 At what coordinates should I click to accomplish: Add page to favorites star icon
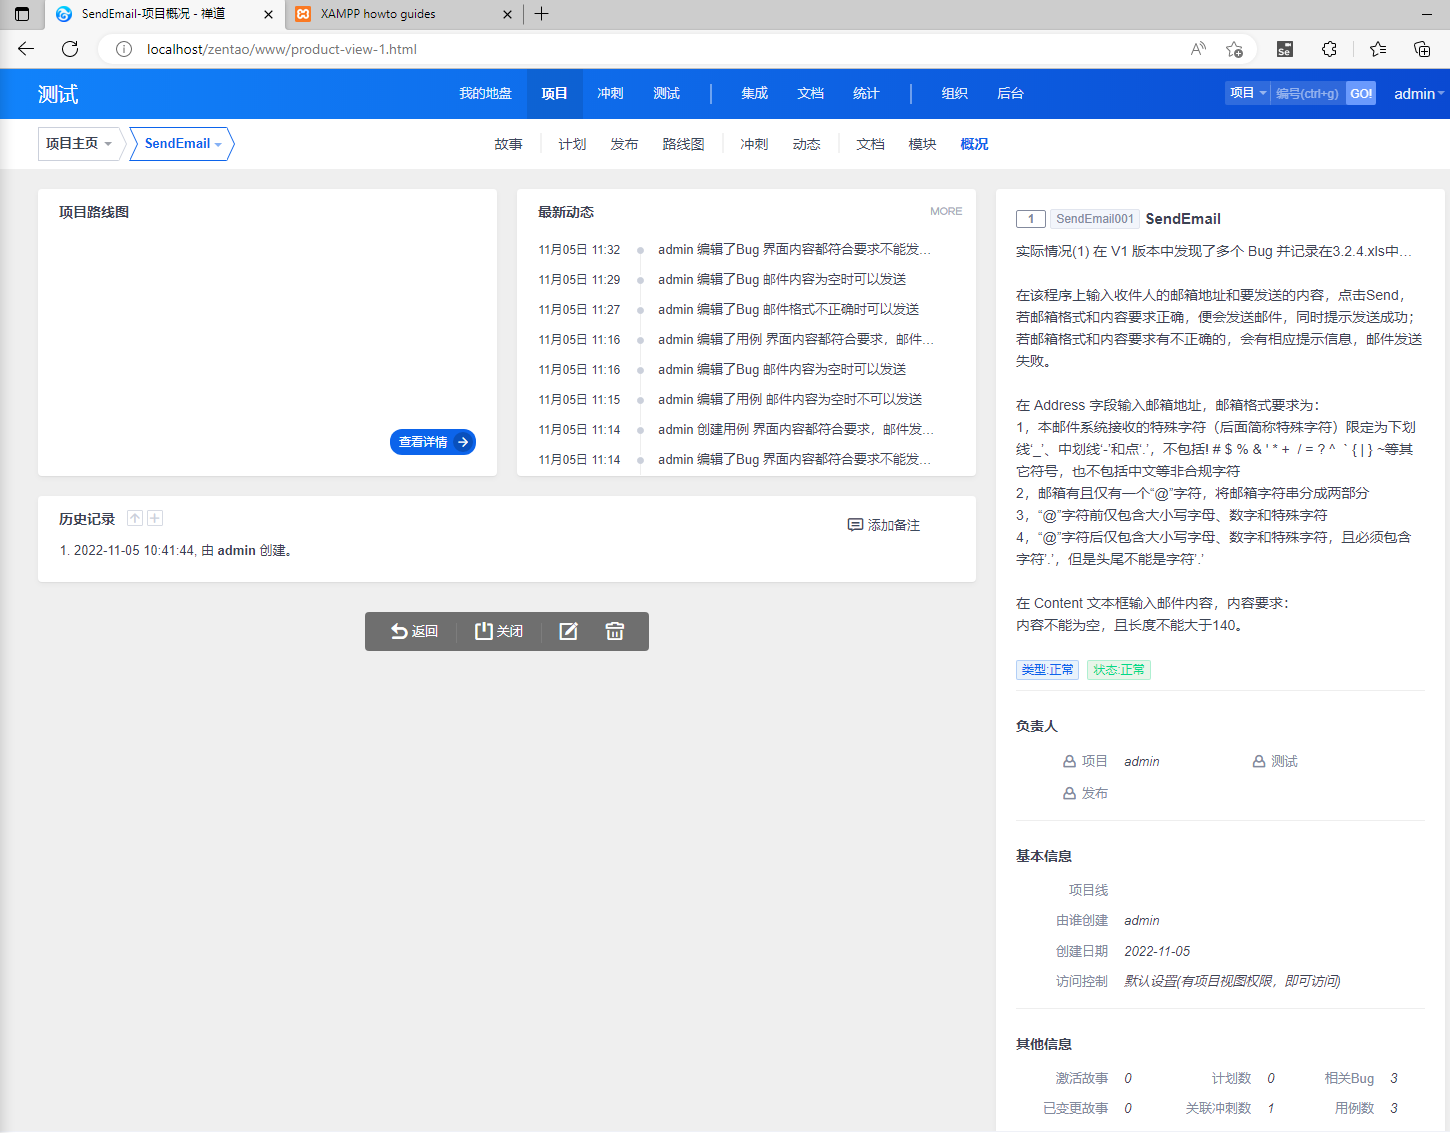click(1235, 49)
